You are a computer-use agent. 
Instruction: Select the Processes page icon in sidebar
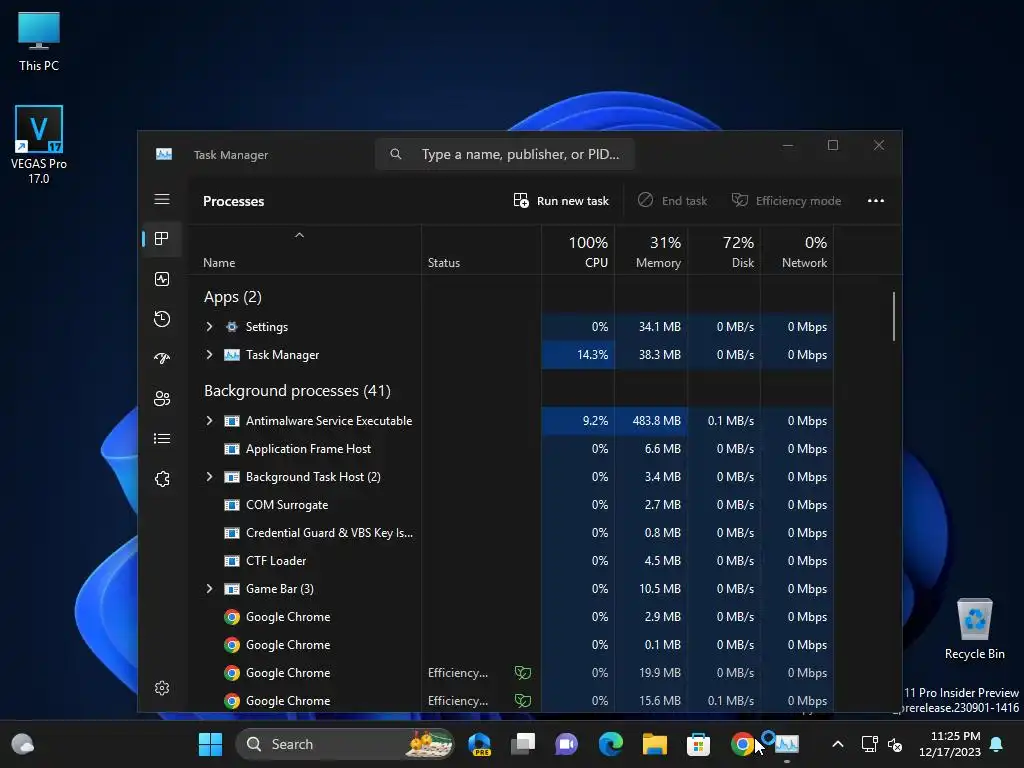162,238
